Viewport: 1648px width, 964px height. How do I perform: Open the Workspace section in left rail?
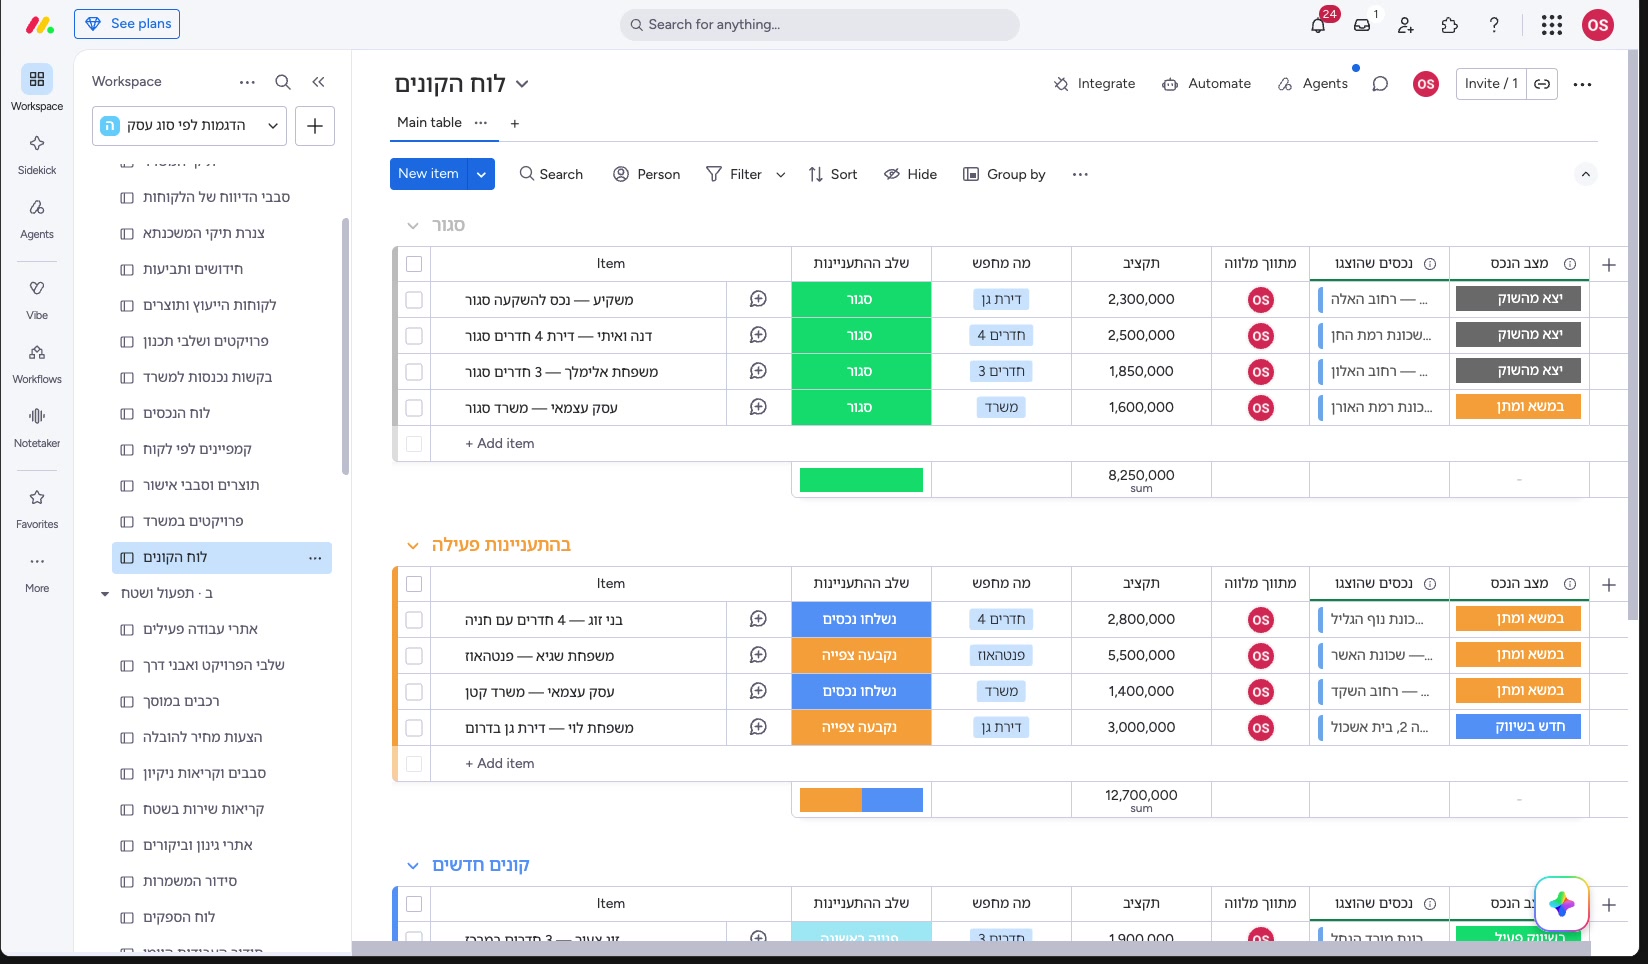37,89
